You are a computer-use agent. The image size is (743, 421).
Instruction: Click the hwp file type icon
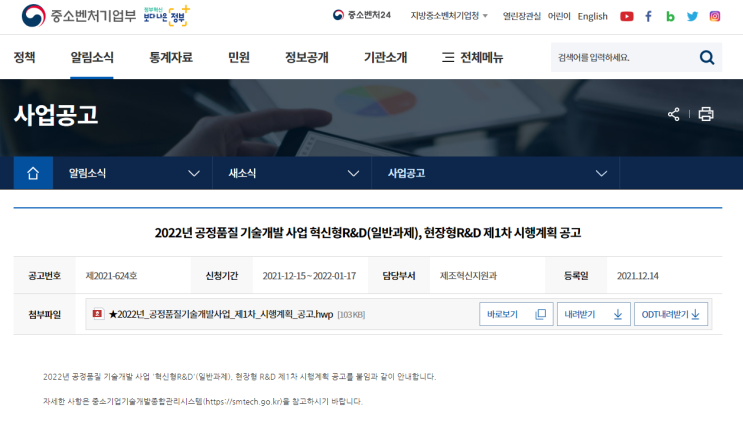point(98,314)
